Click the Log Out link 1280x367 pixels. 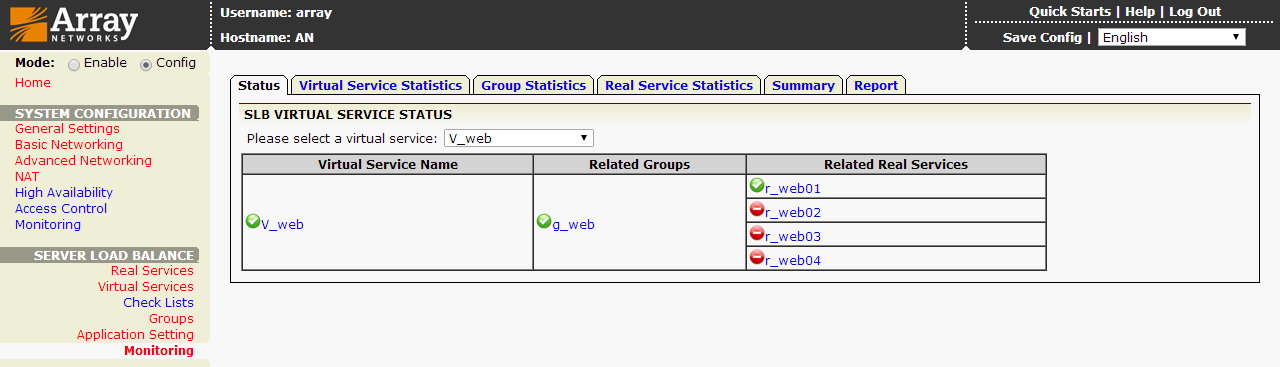1195,12
